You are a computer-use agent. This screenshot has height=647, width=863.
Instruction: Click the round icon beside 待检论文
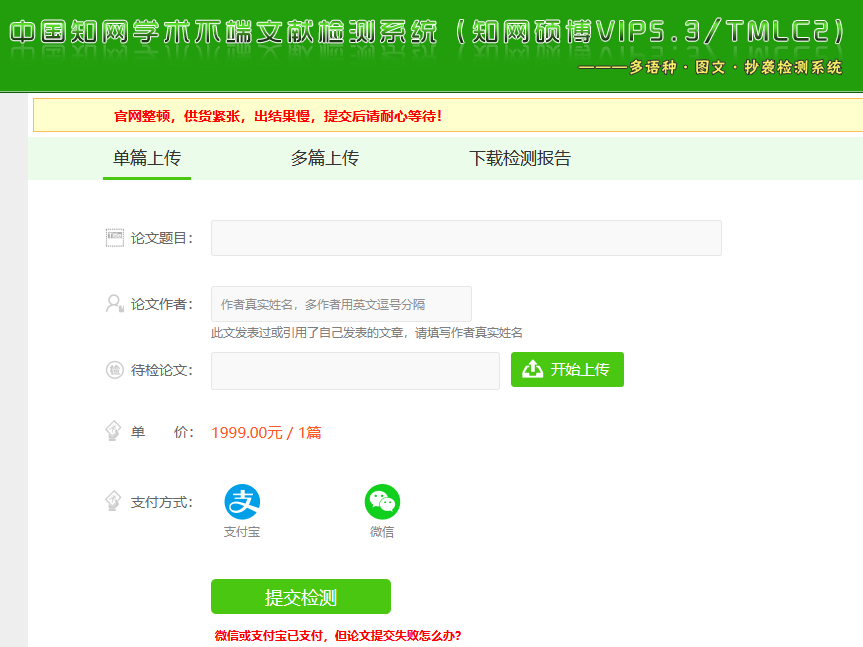coord(114,370)
